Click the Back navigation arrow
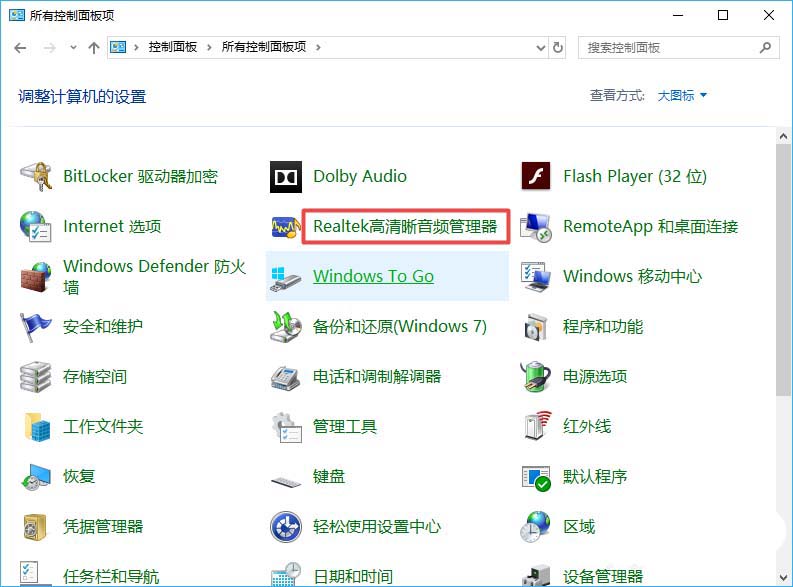This screenshot has height=587, width=793. pyautogui.click(x=20, y=48)
